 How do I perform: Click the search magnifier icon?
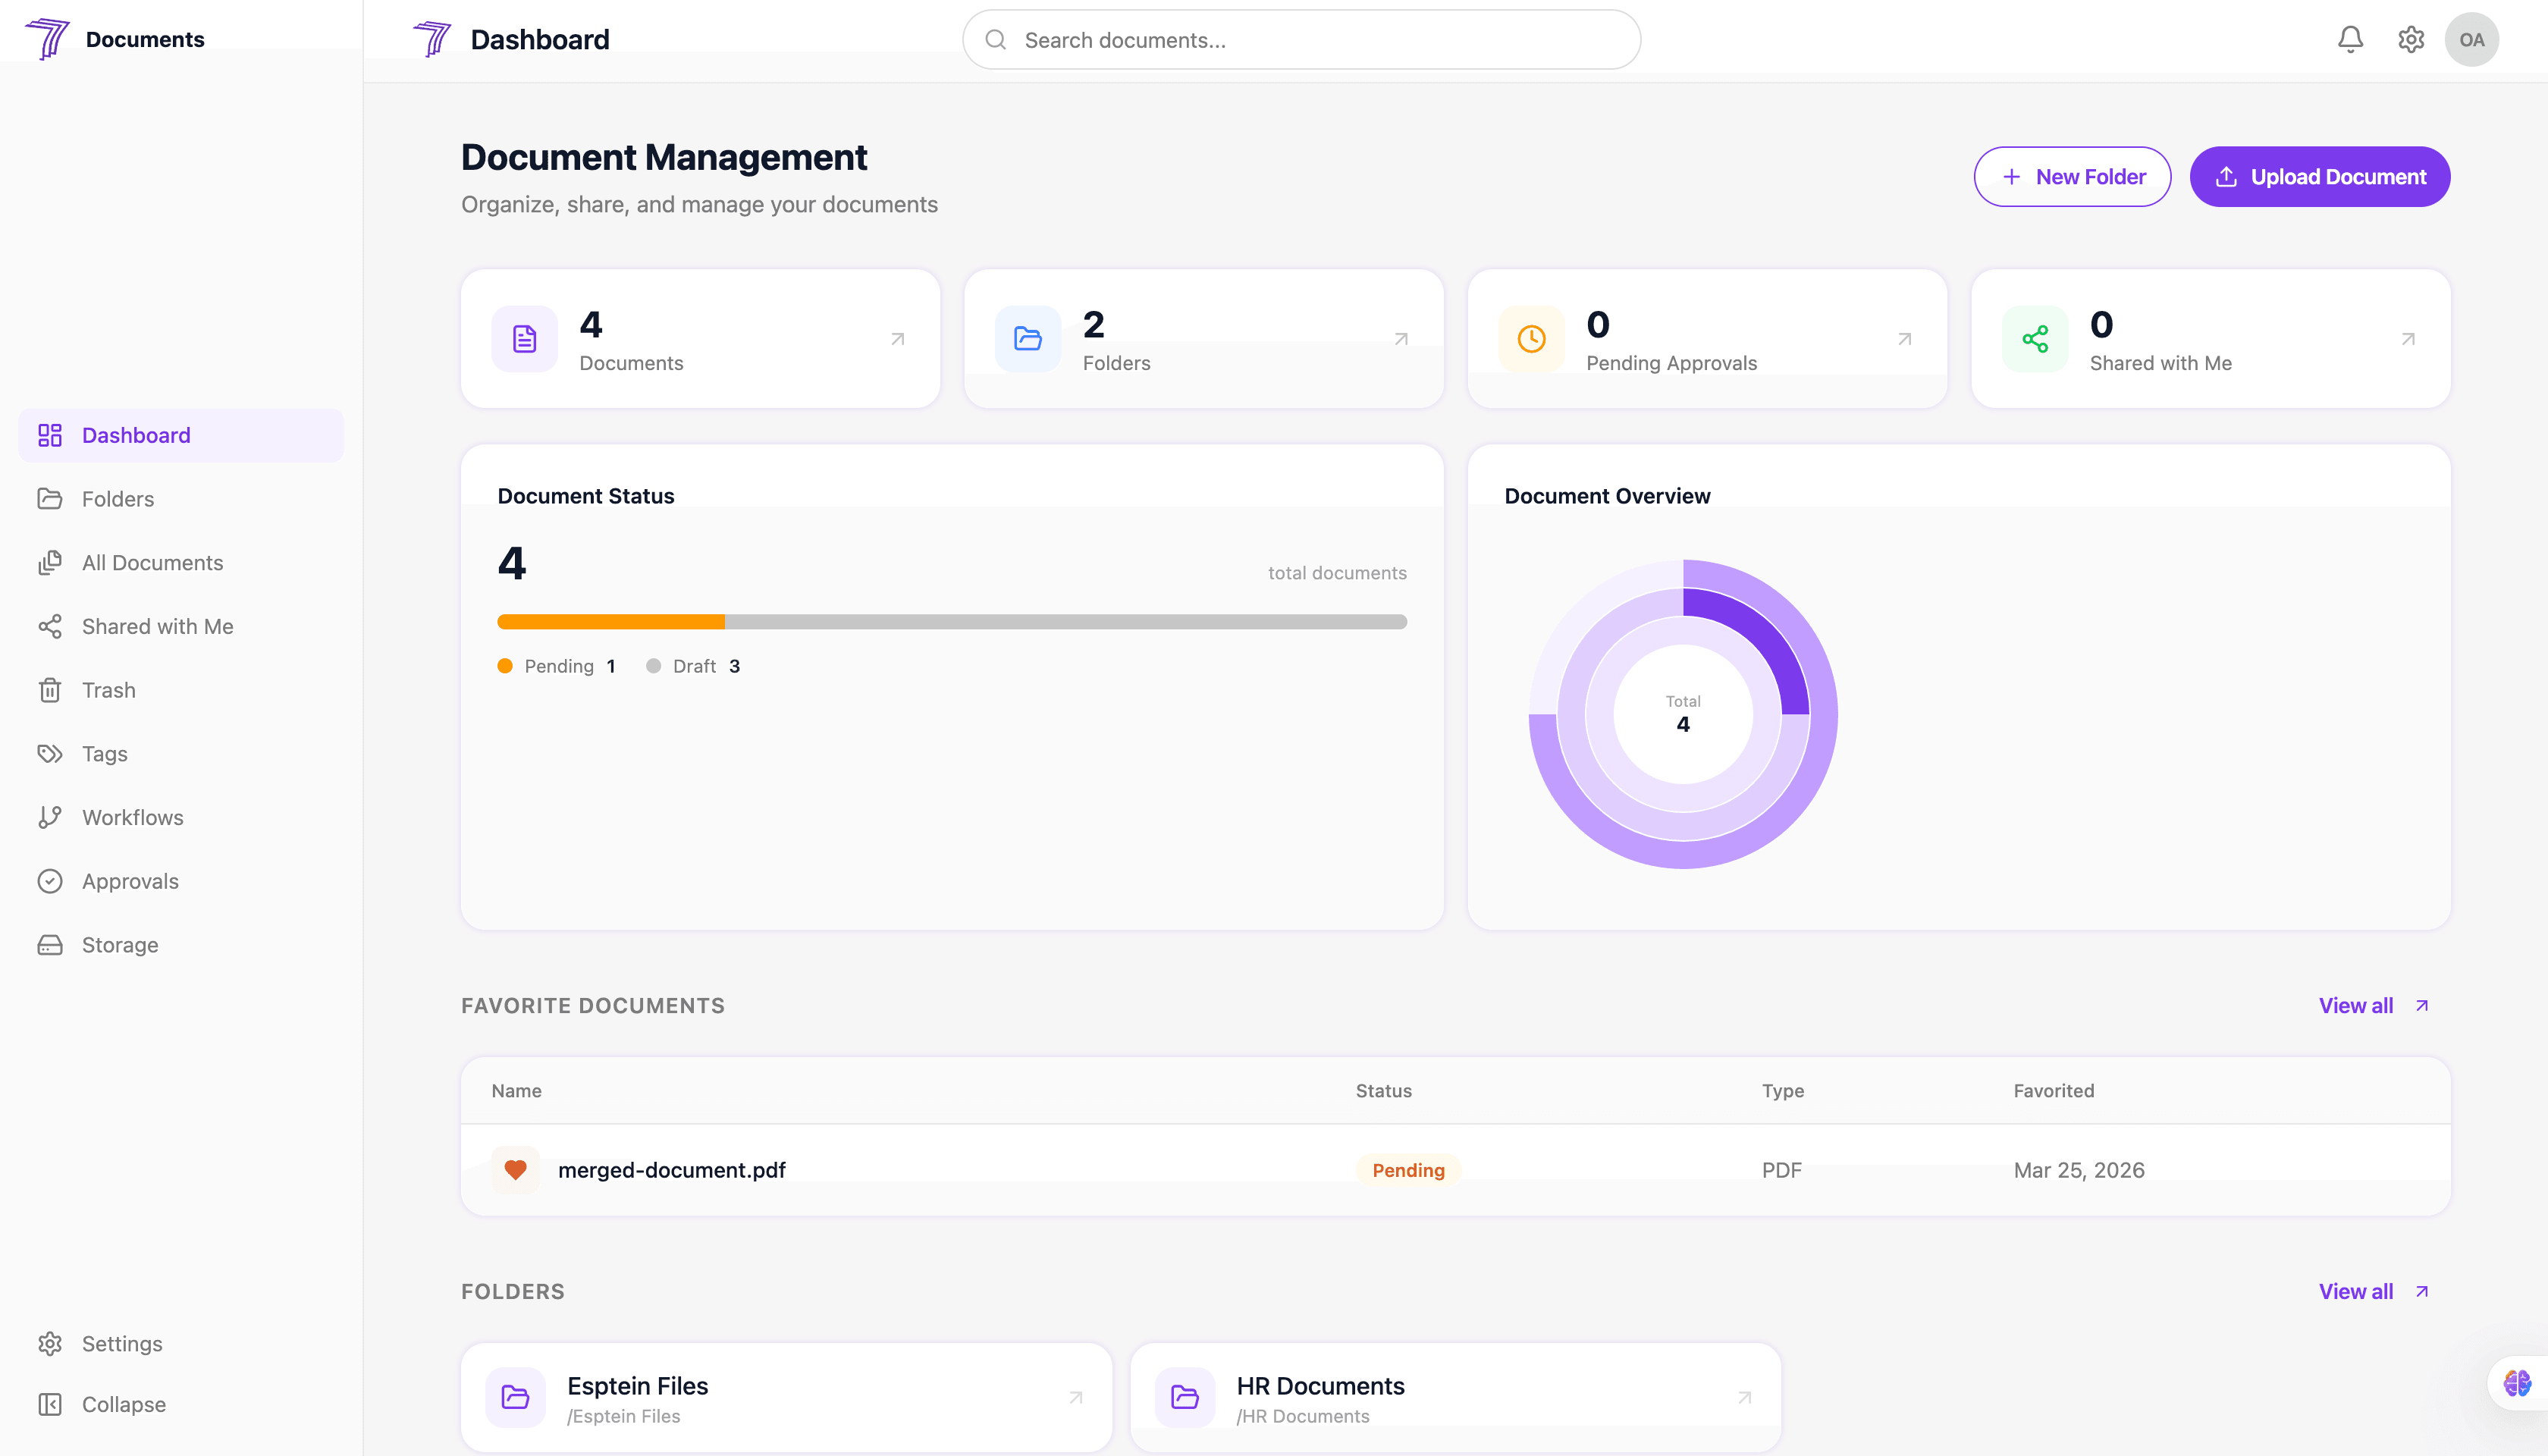pyautogui.click(x=995, y=40)
